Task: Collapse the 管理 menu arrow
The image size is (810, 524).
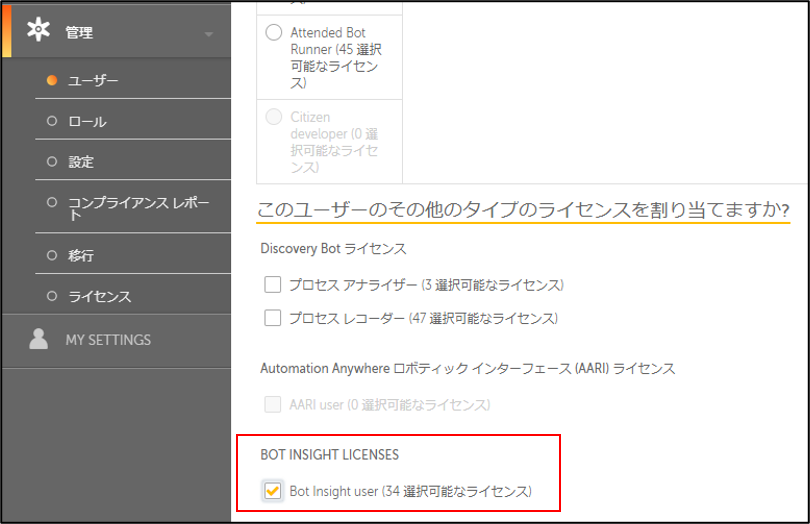Action: tap(209, 34)
